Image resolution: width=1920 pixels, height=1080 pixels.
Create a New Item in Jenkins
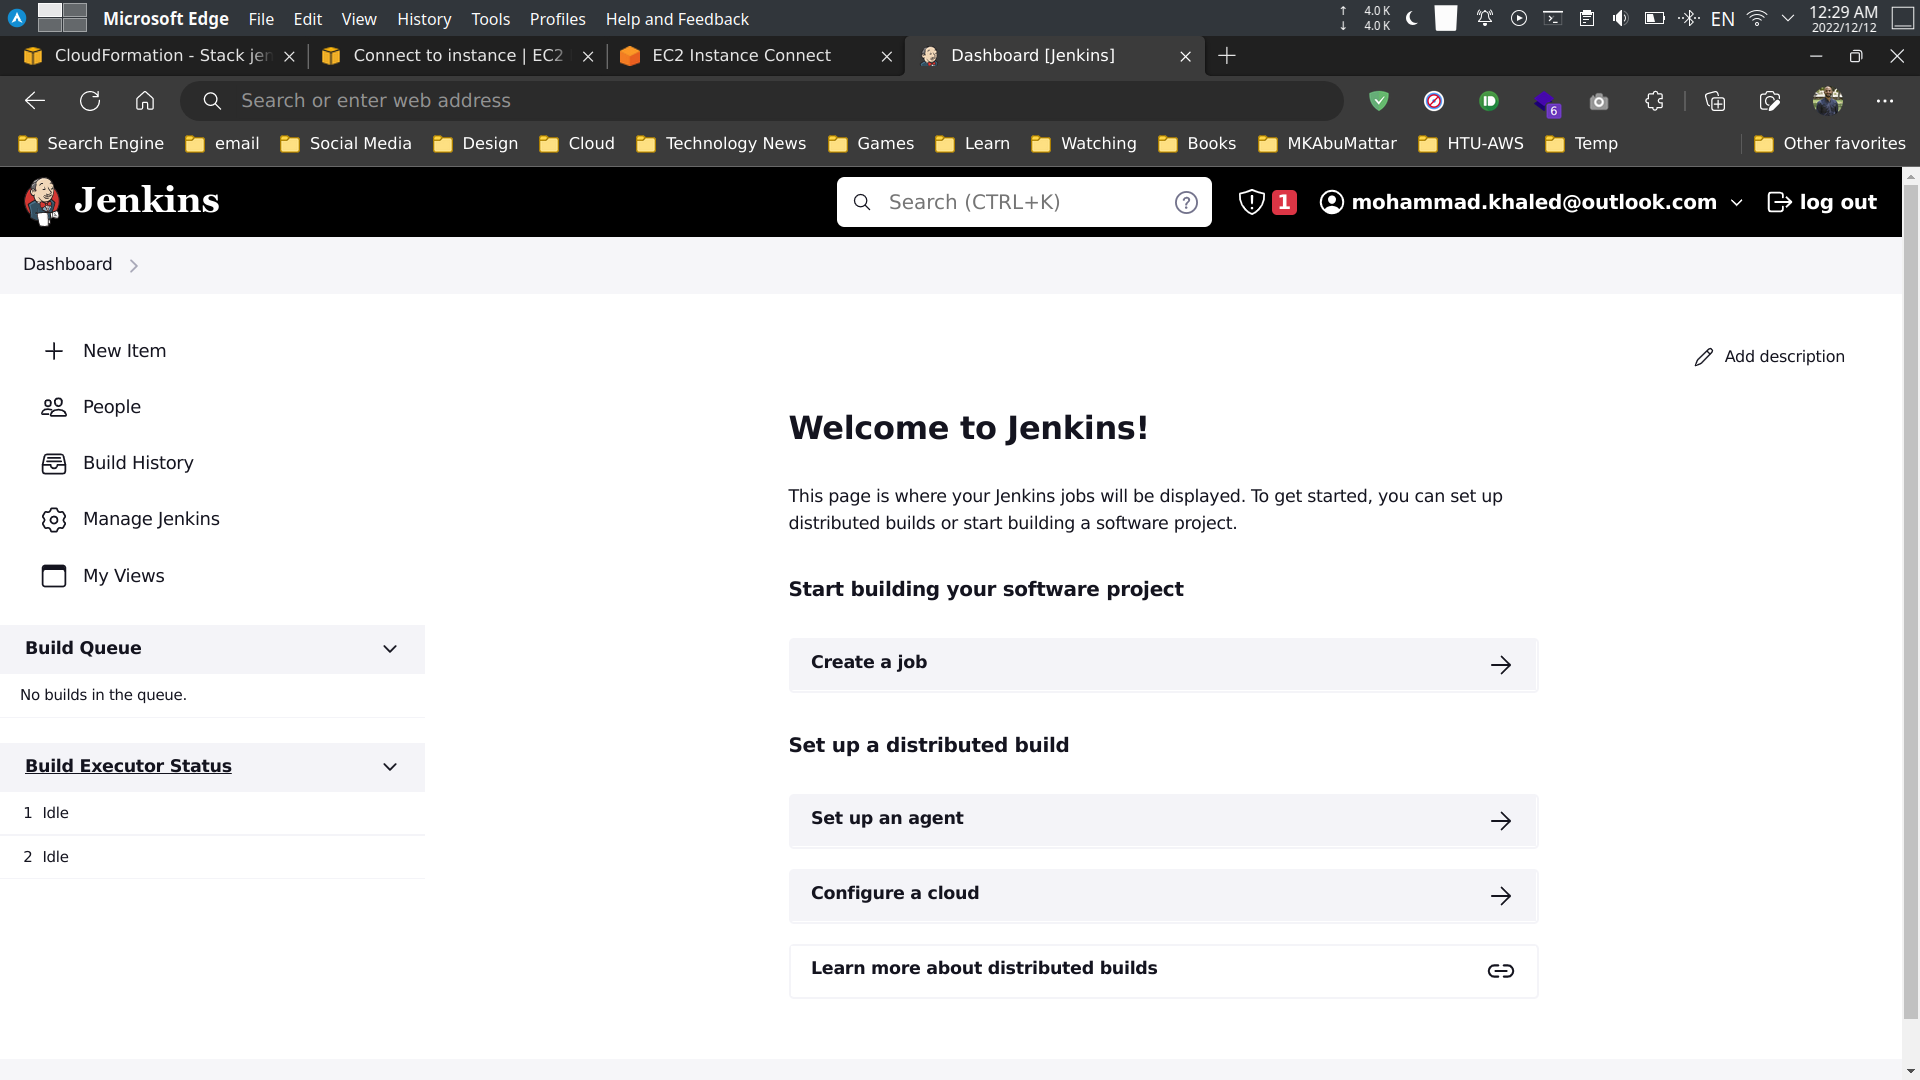pyautogui.click(x=124, y=351)
